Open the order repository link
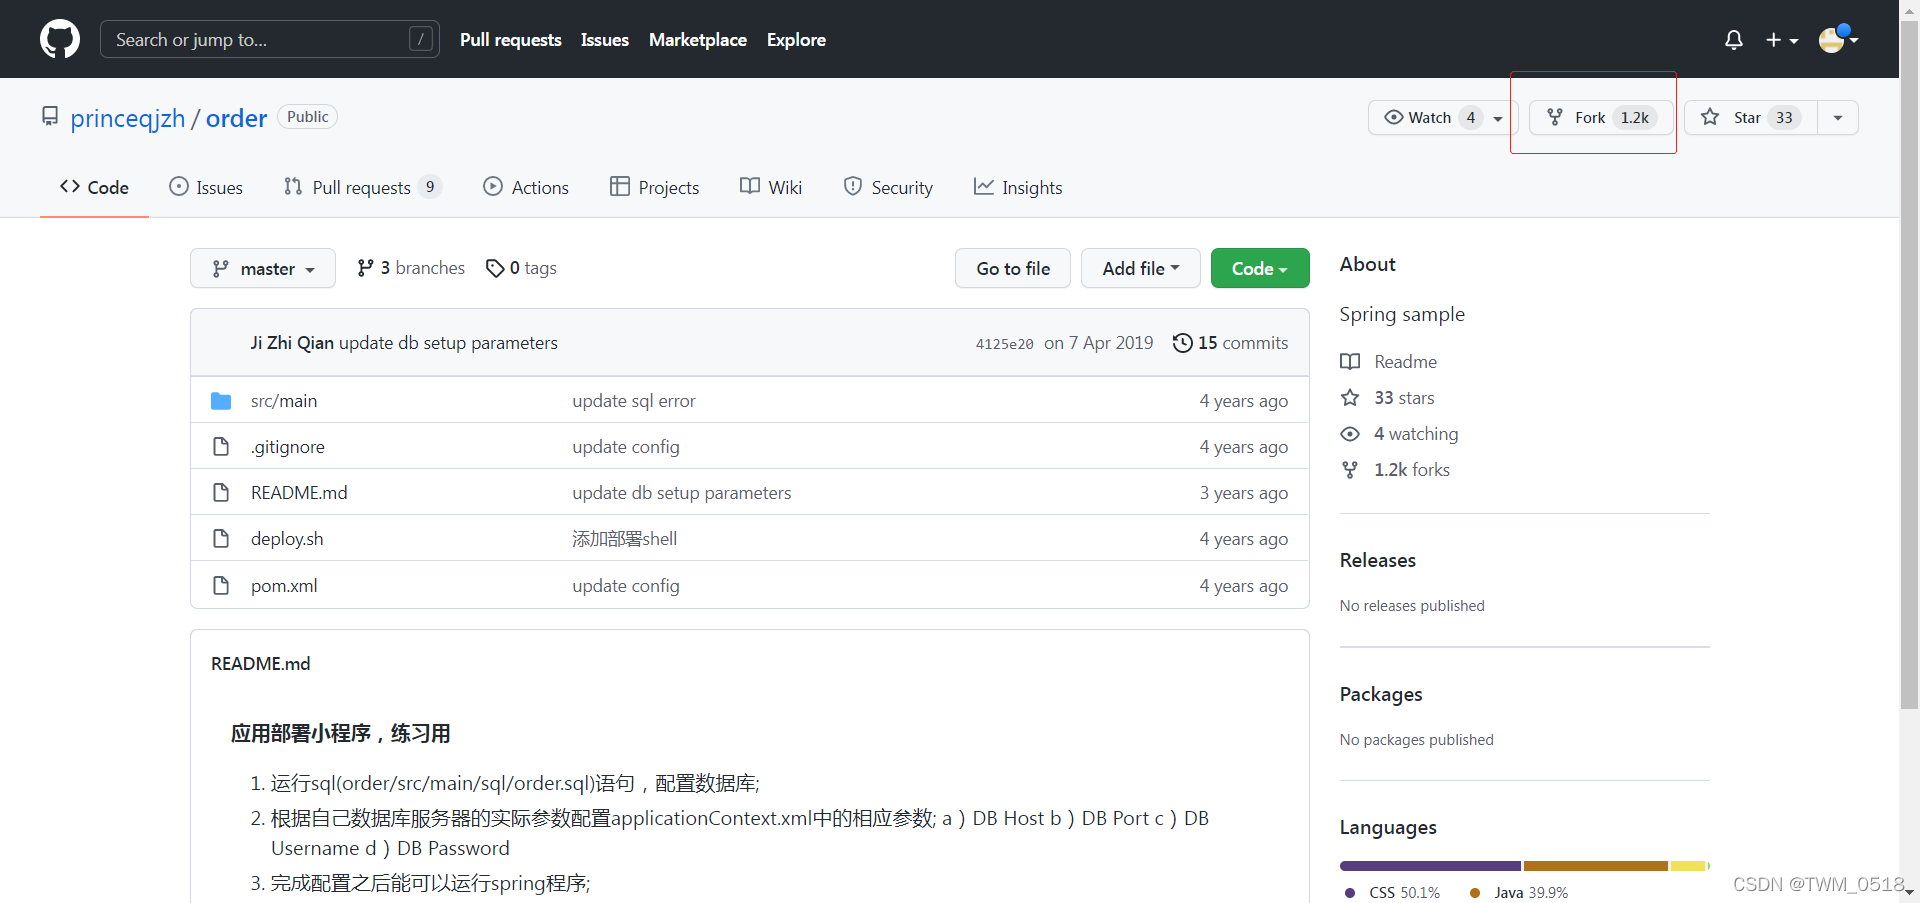 (236, 118)
